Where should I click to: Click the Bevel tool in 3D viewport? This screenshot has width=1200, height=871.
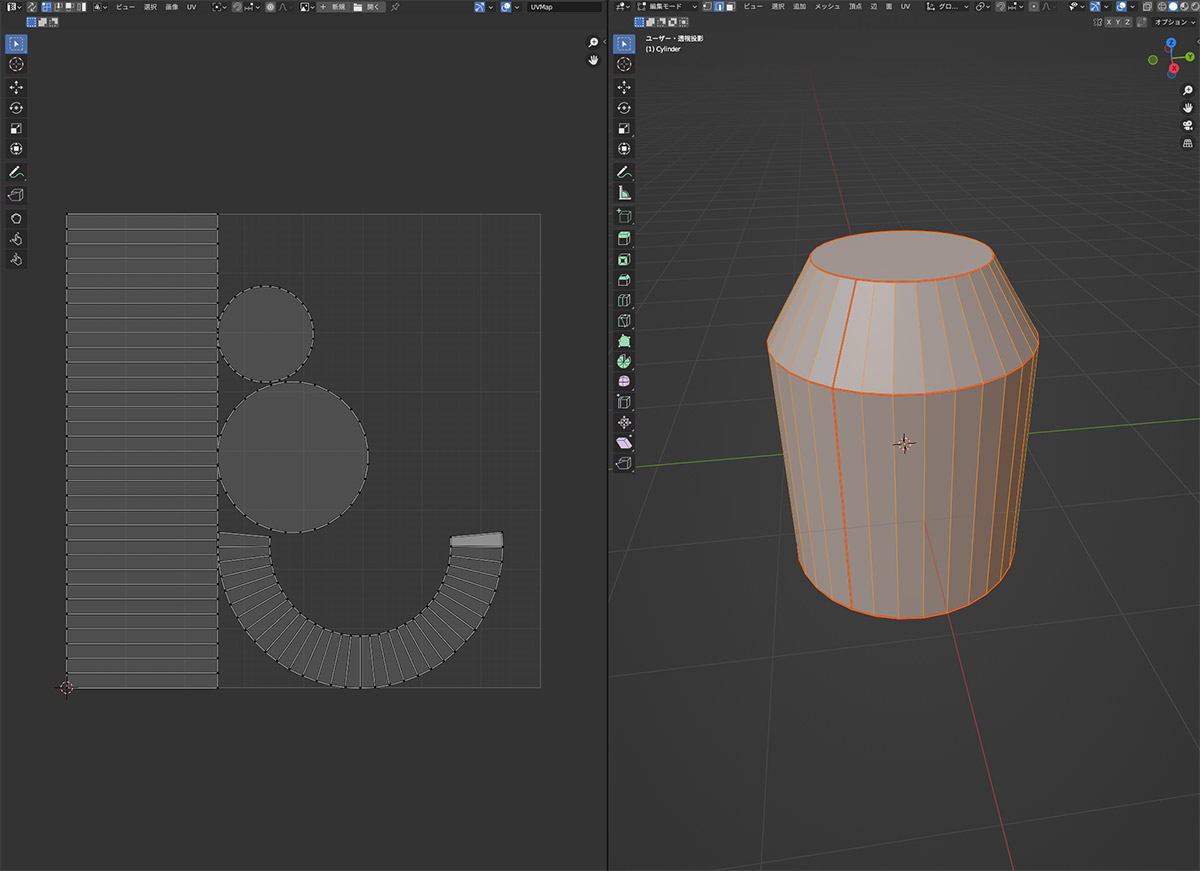625,279
